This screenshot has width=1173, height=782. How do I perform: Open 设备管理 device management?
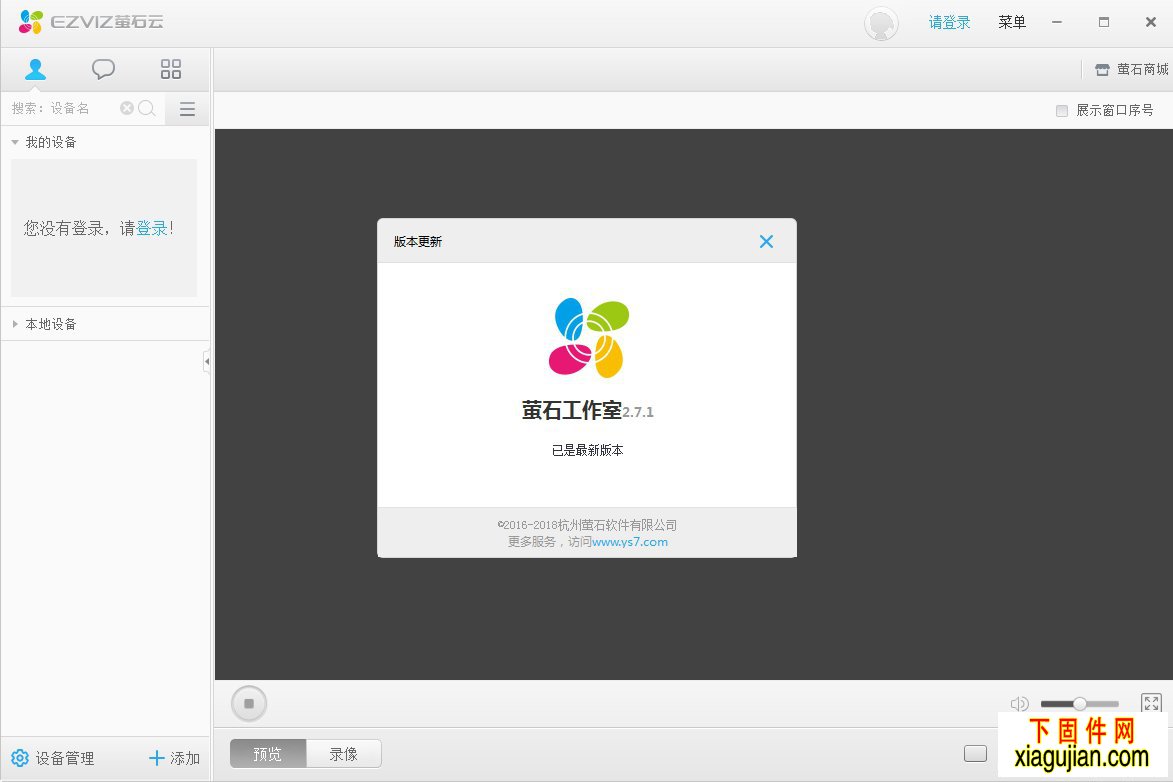[52, 758]
